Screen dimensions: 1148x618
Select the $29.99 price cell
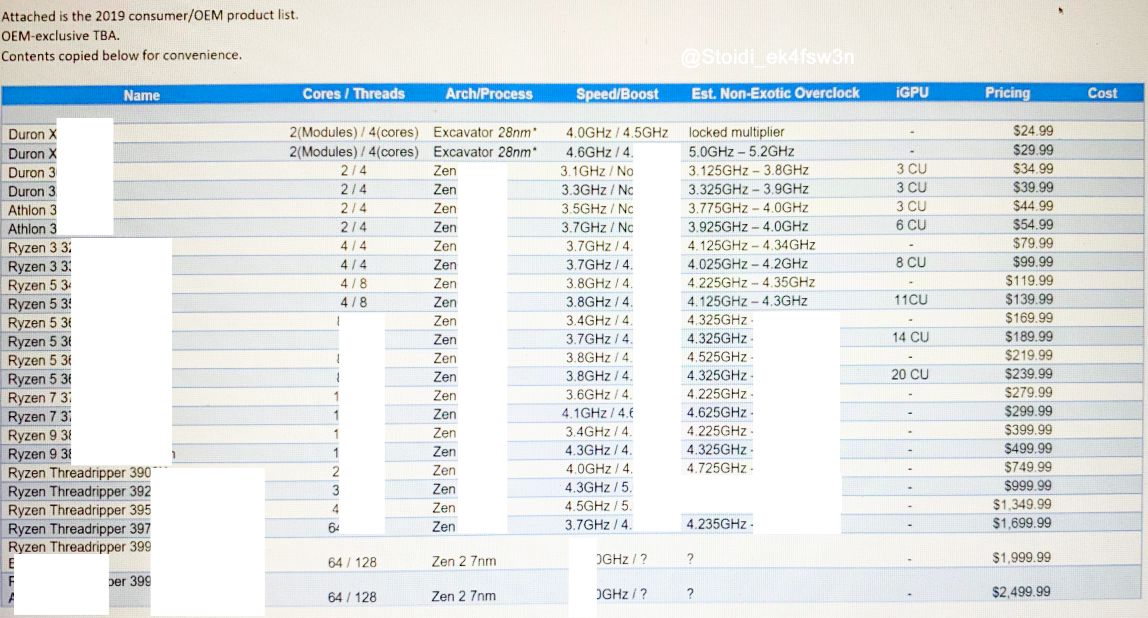[x=1033, y=149]
